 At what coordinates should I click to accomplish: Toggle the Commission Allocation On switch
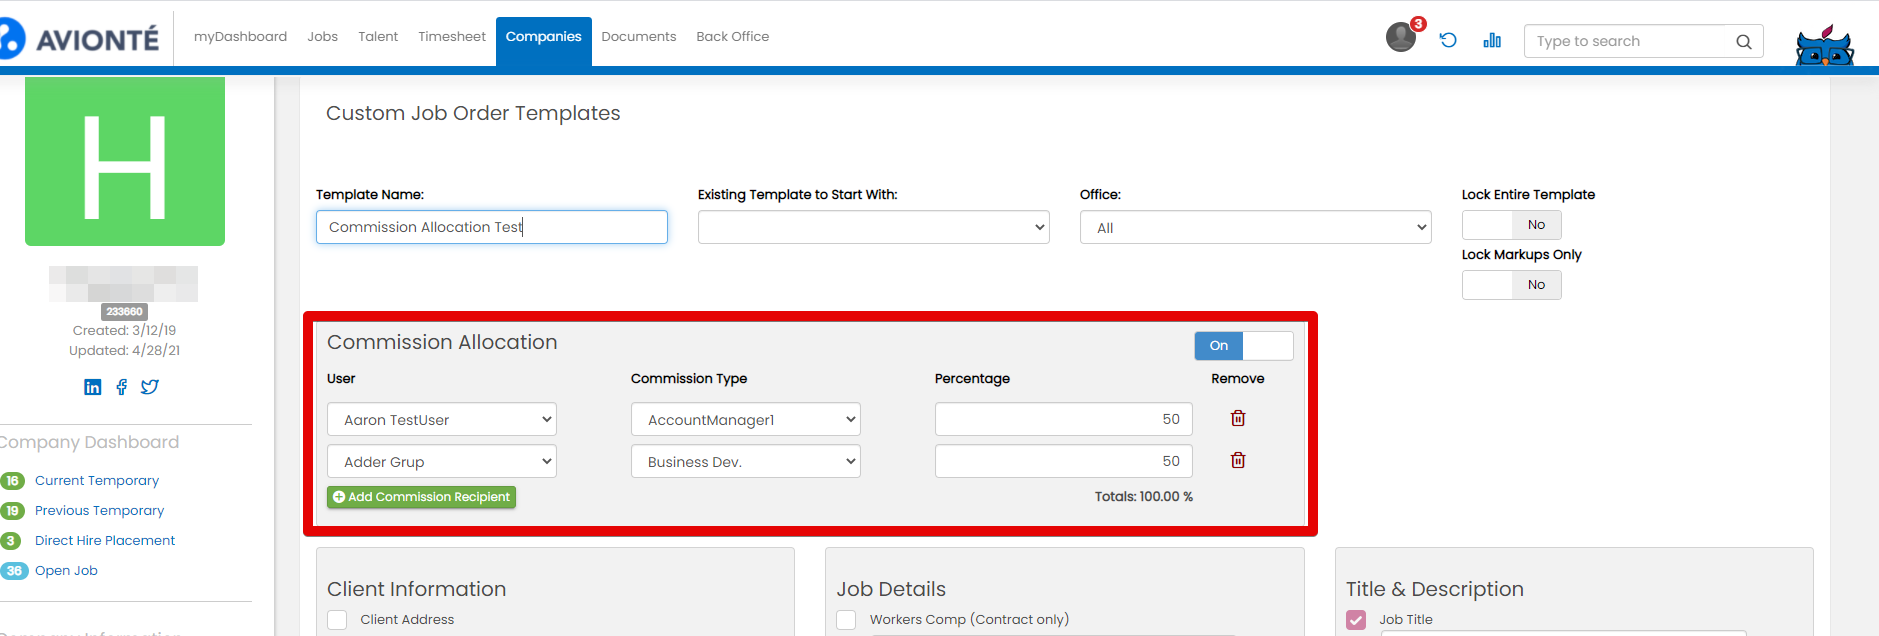pyautogui.click(x=1243, y=346)
